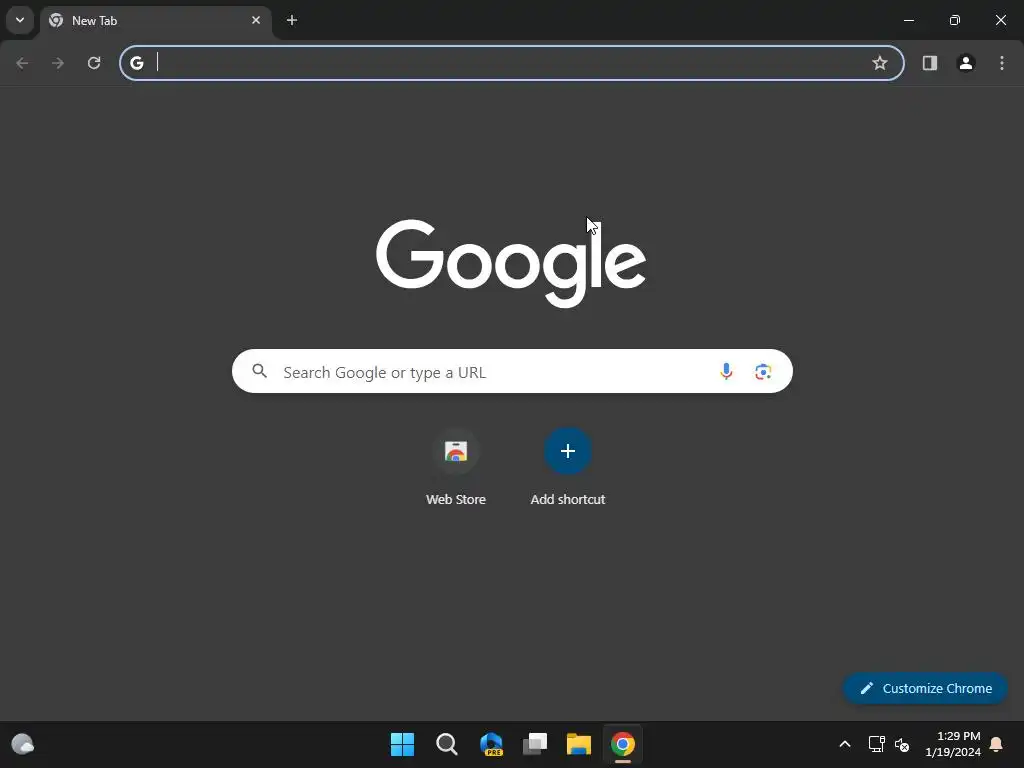Open File Explorer from the taskbar

pyautogui.click(x=579, y=744)
